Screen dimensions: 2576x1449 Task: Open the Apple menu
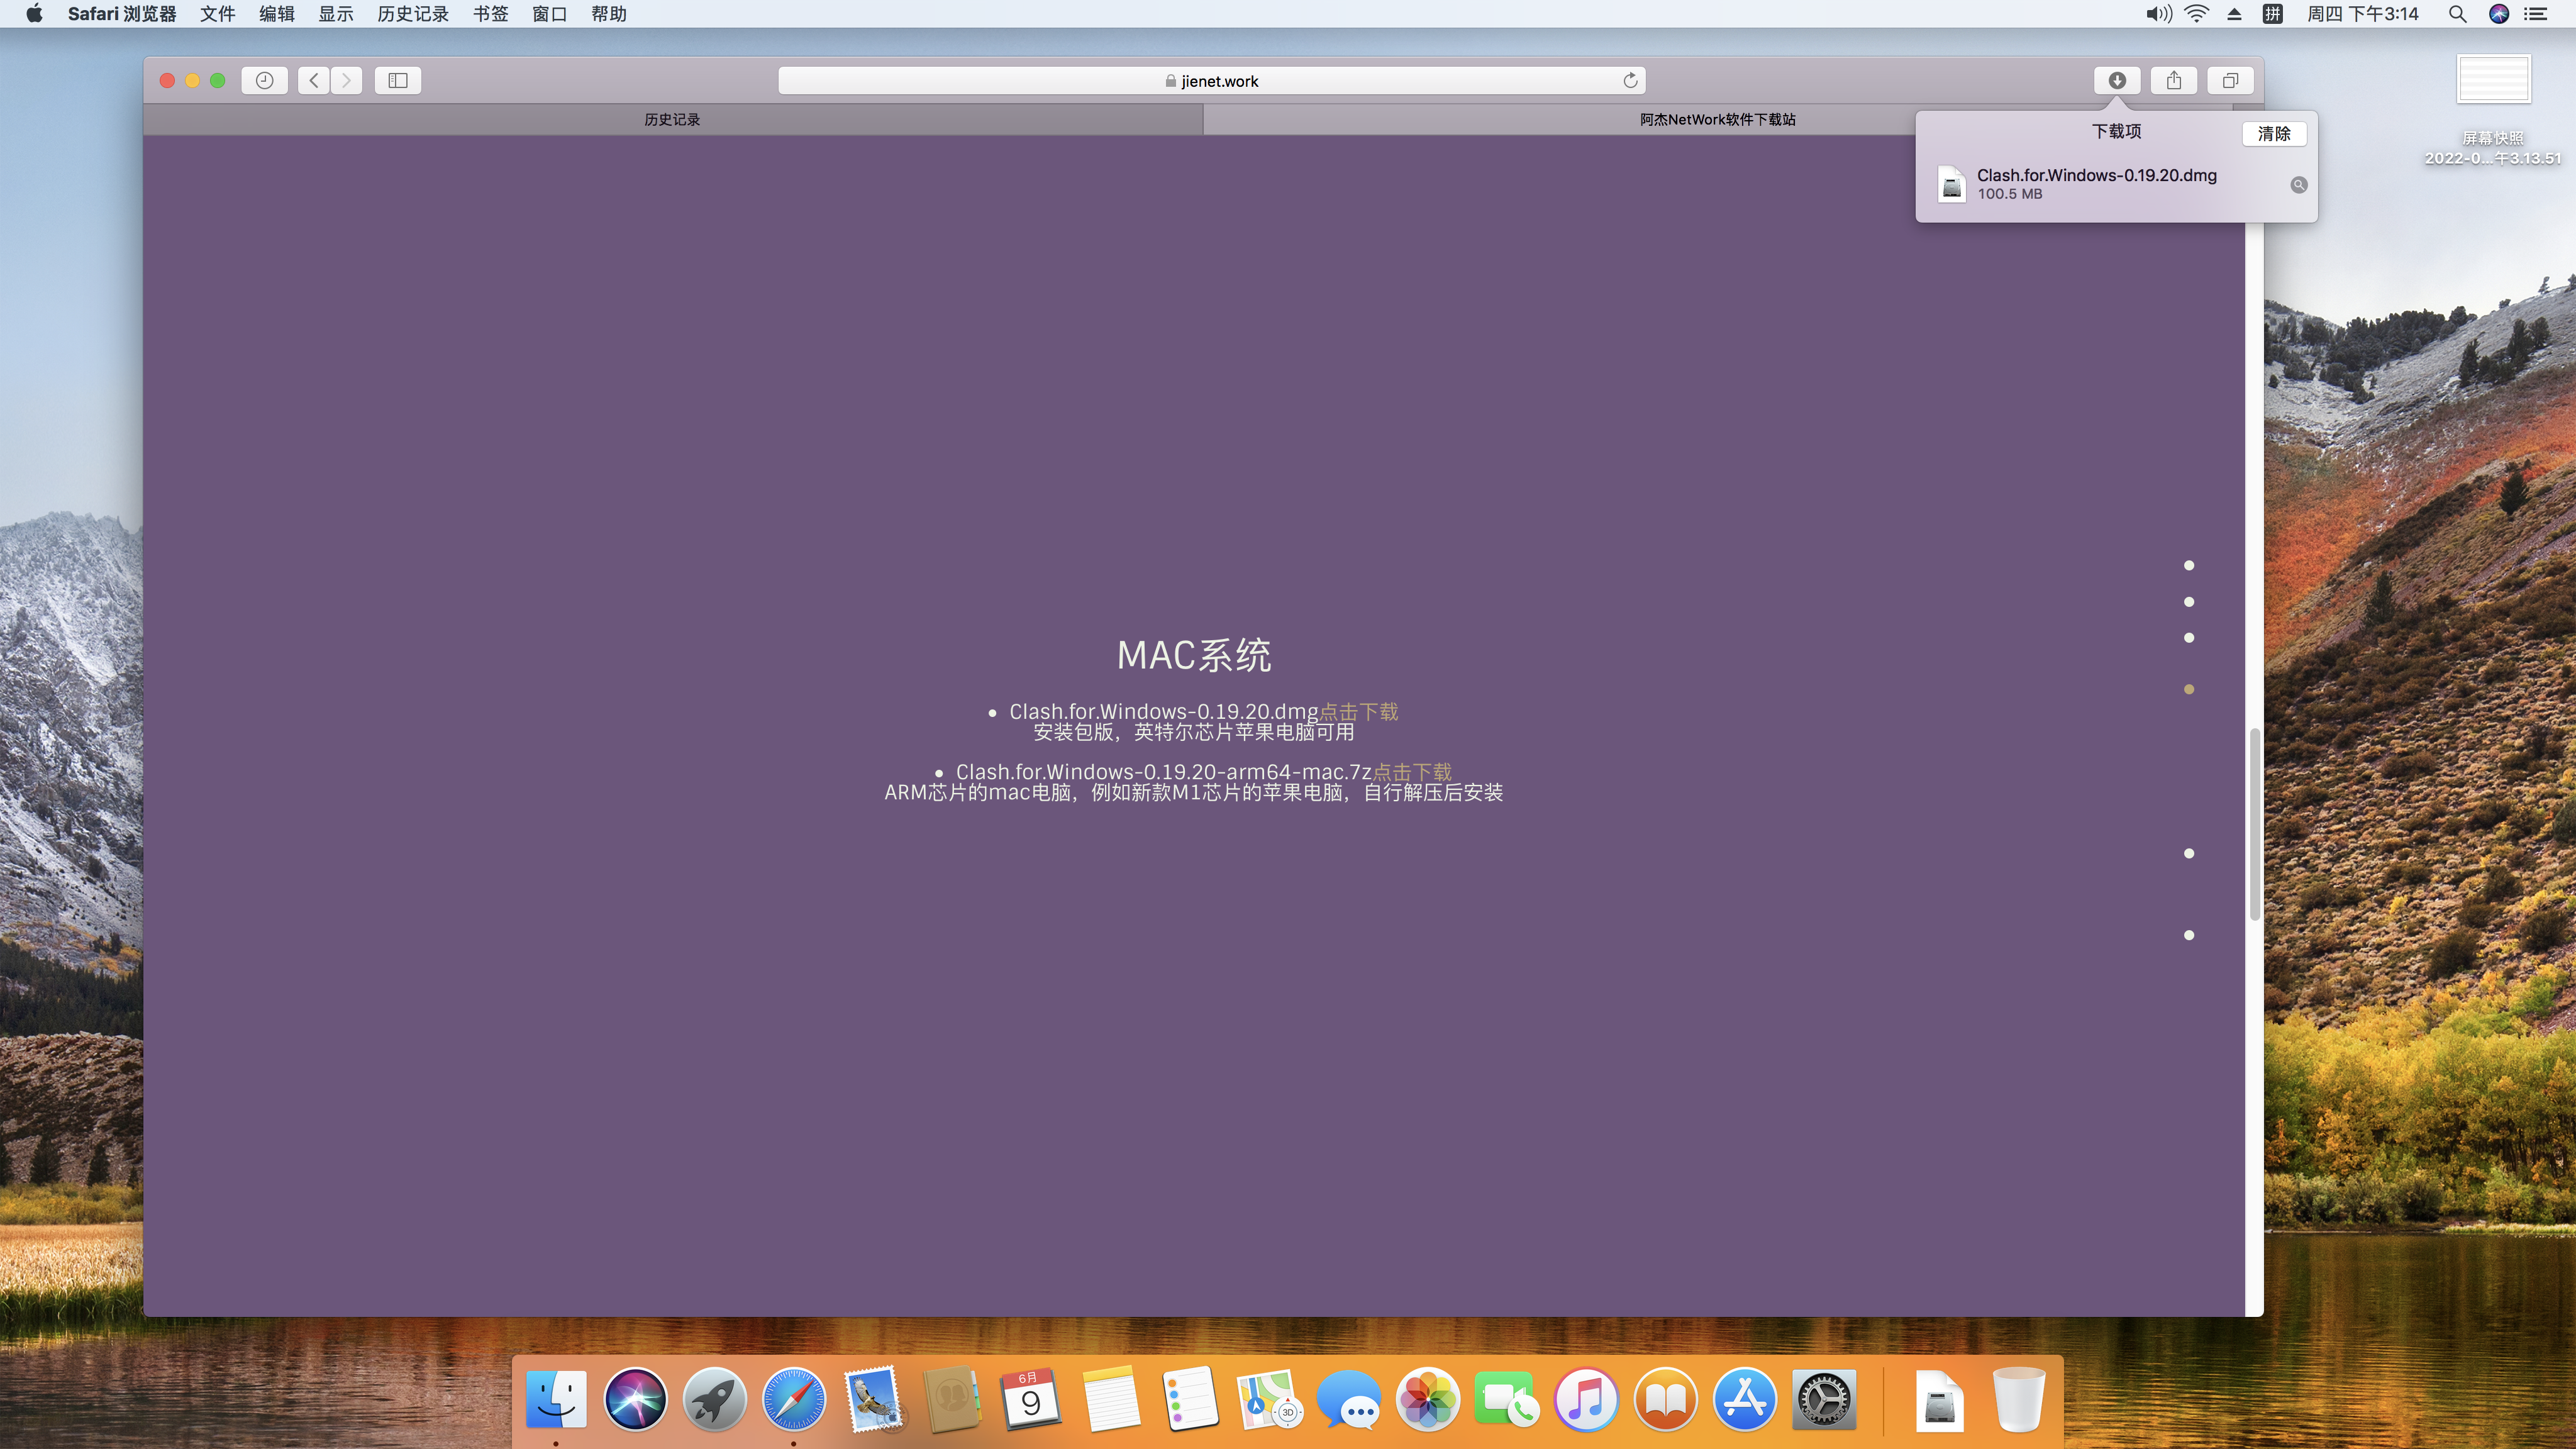click(x=34, y=14)
